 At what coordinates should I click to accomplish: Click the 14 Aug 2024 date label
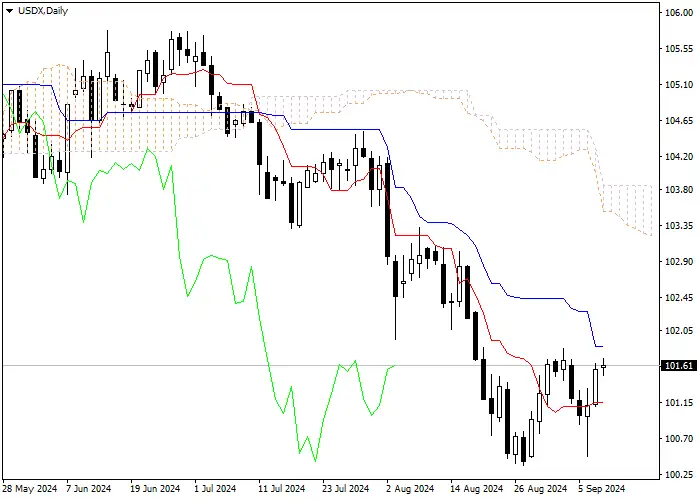[x=476, y=489]
